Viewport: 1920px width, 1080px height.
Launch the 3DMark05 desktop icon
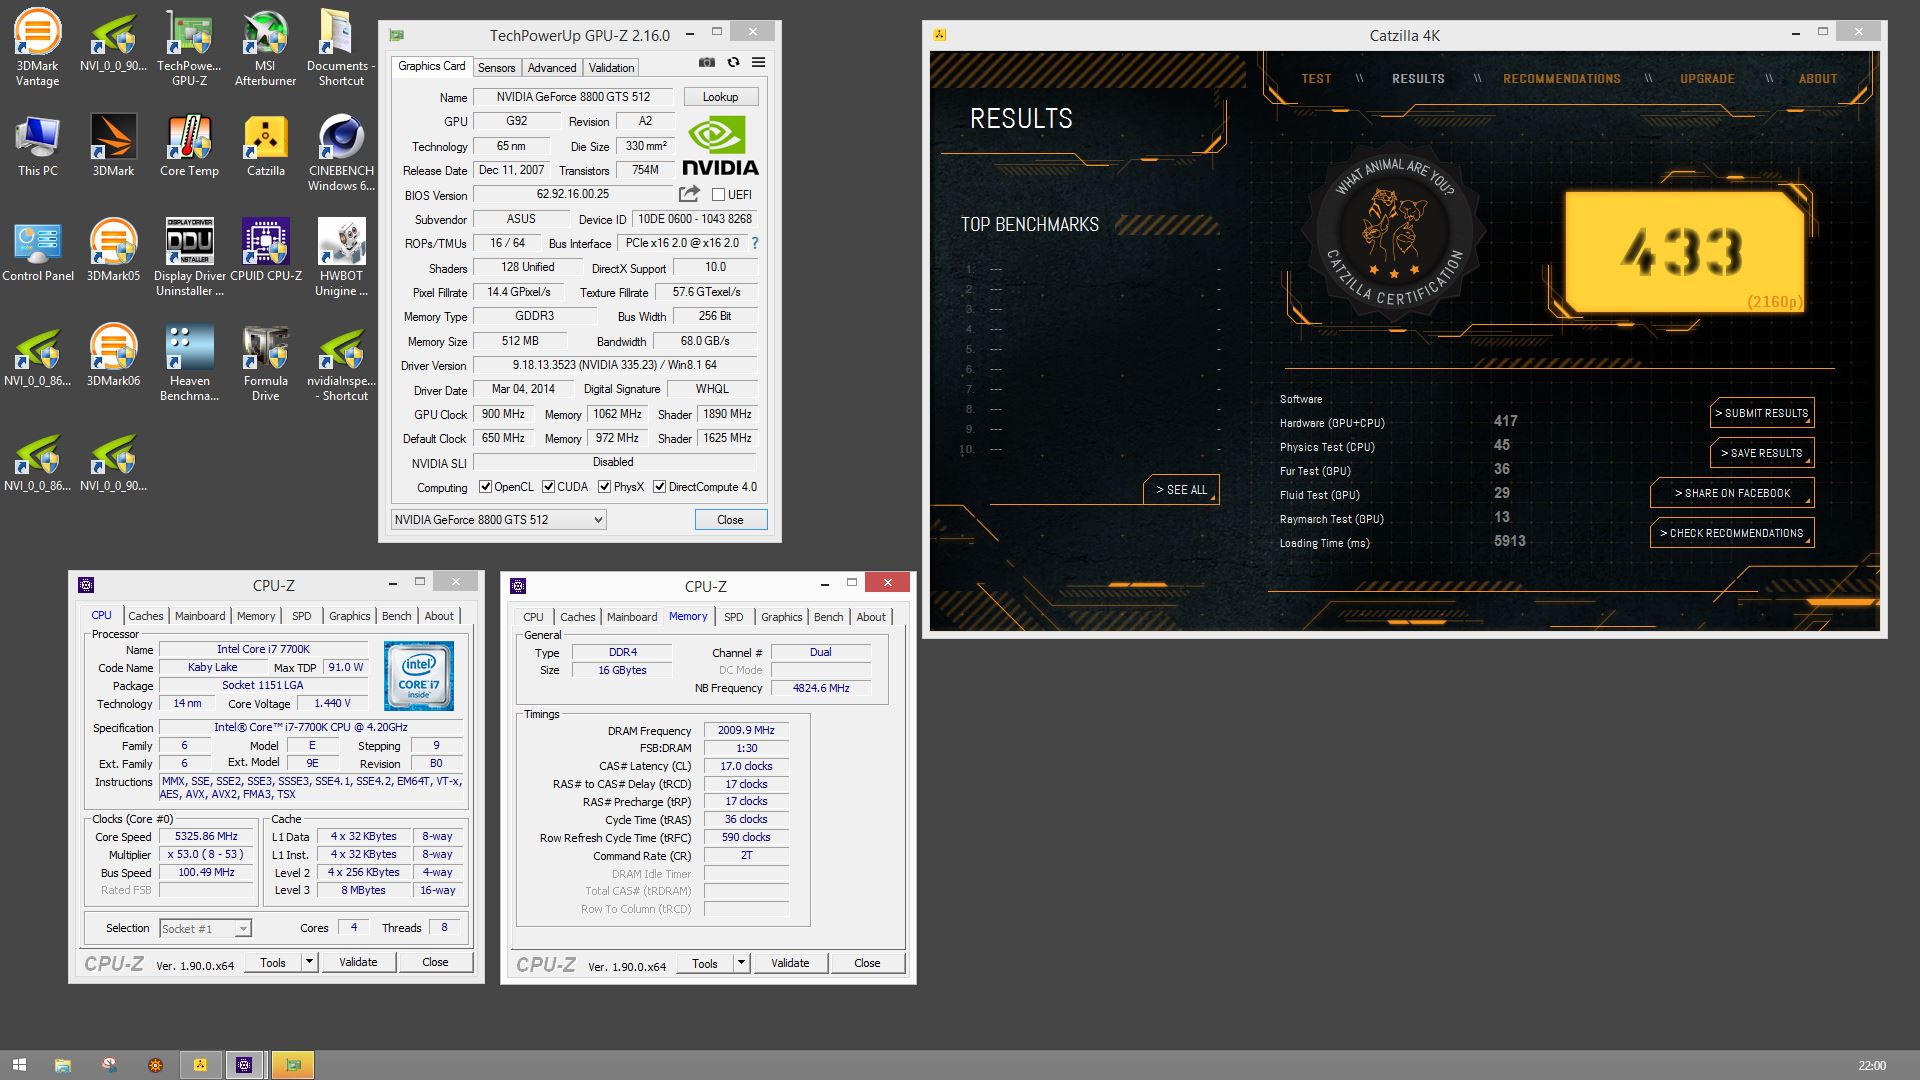click(113, 251)
